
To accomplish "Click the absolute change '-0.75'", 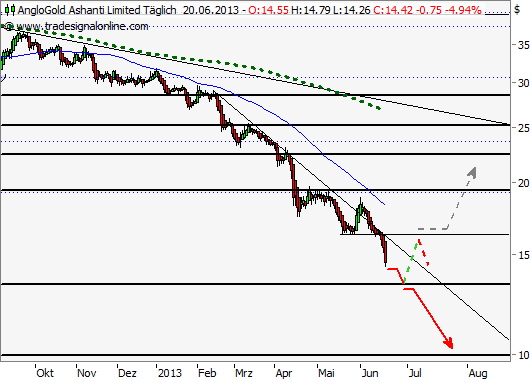I will [x=429, y=10].
